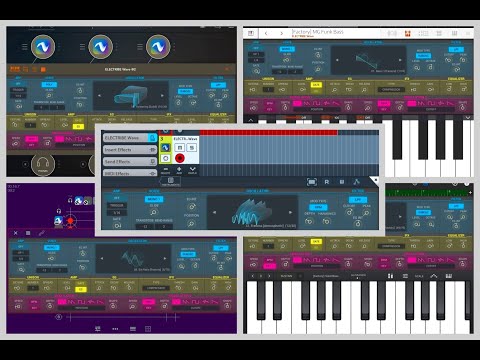Image resolution: width=480 pixels, height=360 pixels.
Task: Click the LPF filter button in center panel
Action: coord(358,200)
